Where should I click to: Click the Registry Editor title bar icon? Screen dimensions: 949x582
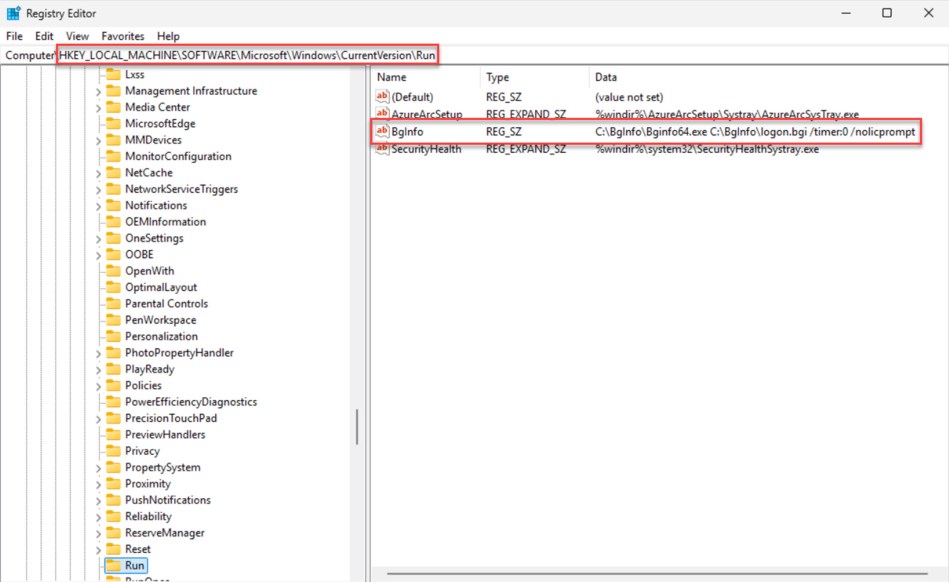13,13
